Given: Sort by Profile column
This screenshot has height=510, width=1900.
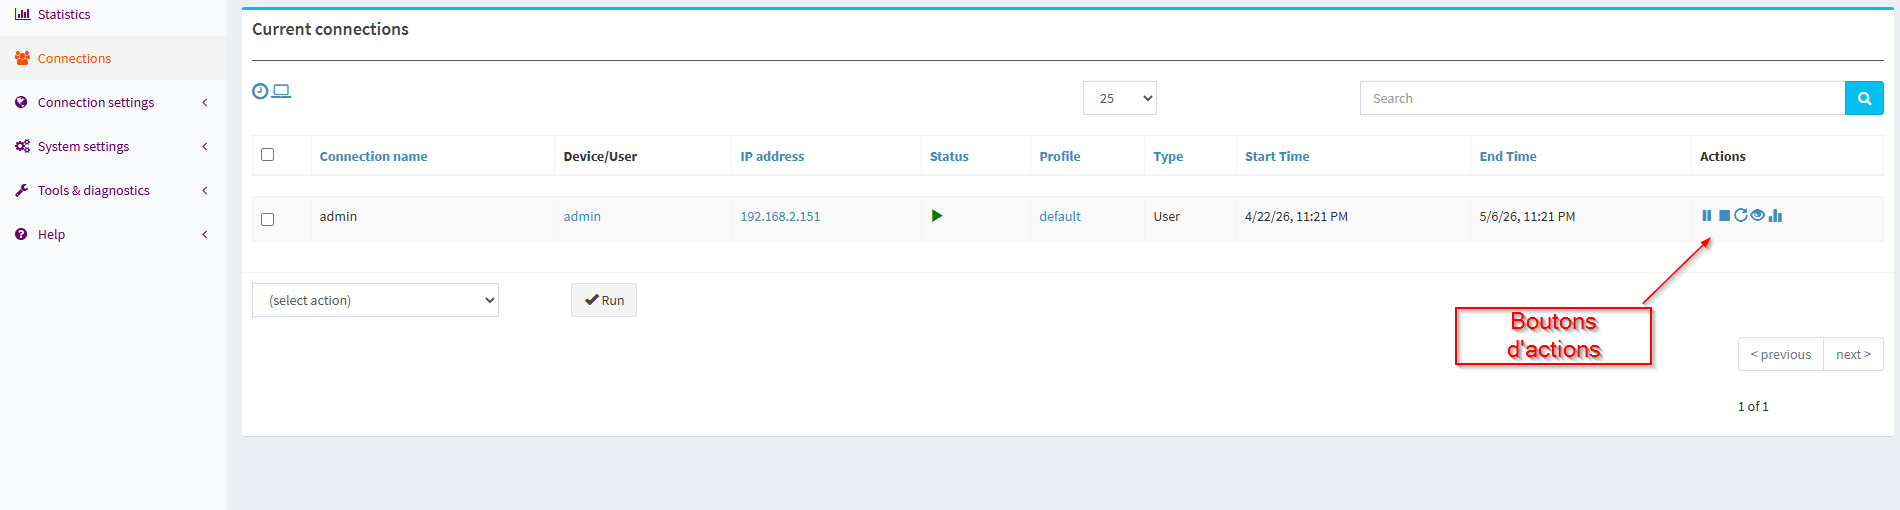Looking at the screenshot, I should (x=1060, y=156).
